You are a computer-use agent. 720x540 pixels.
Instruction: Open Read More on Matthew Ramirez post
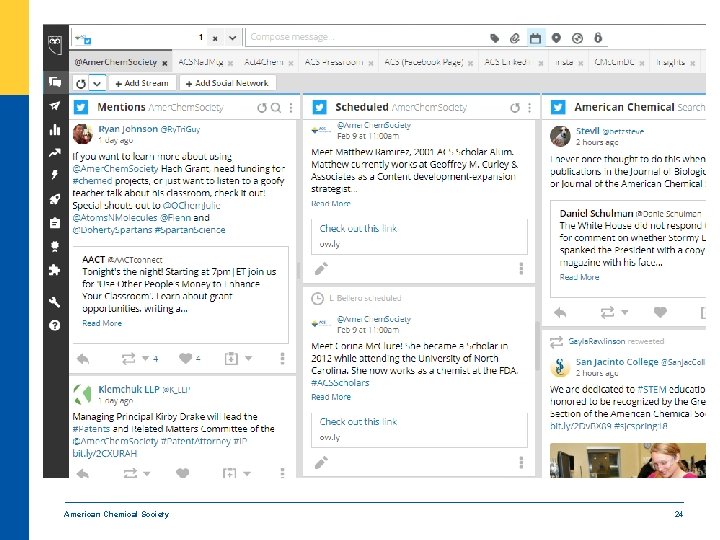tap(331, 203)
